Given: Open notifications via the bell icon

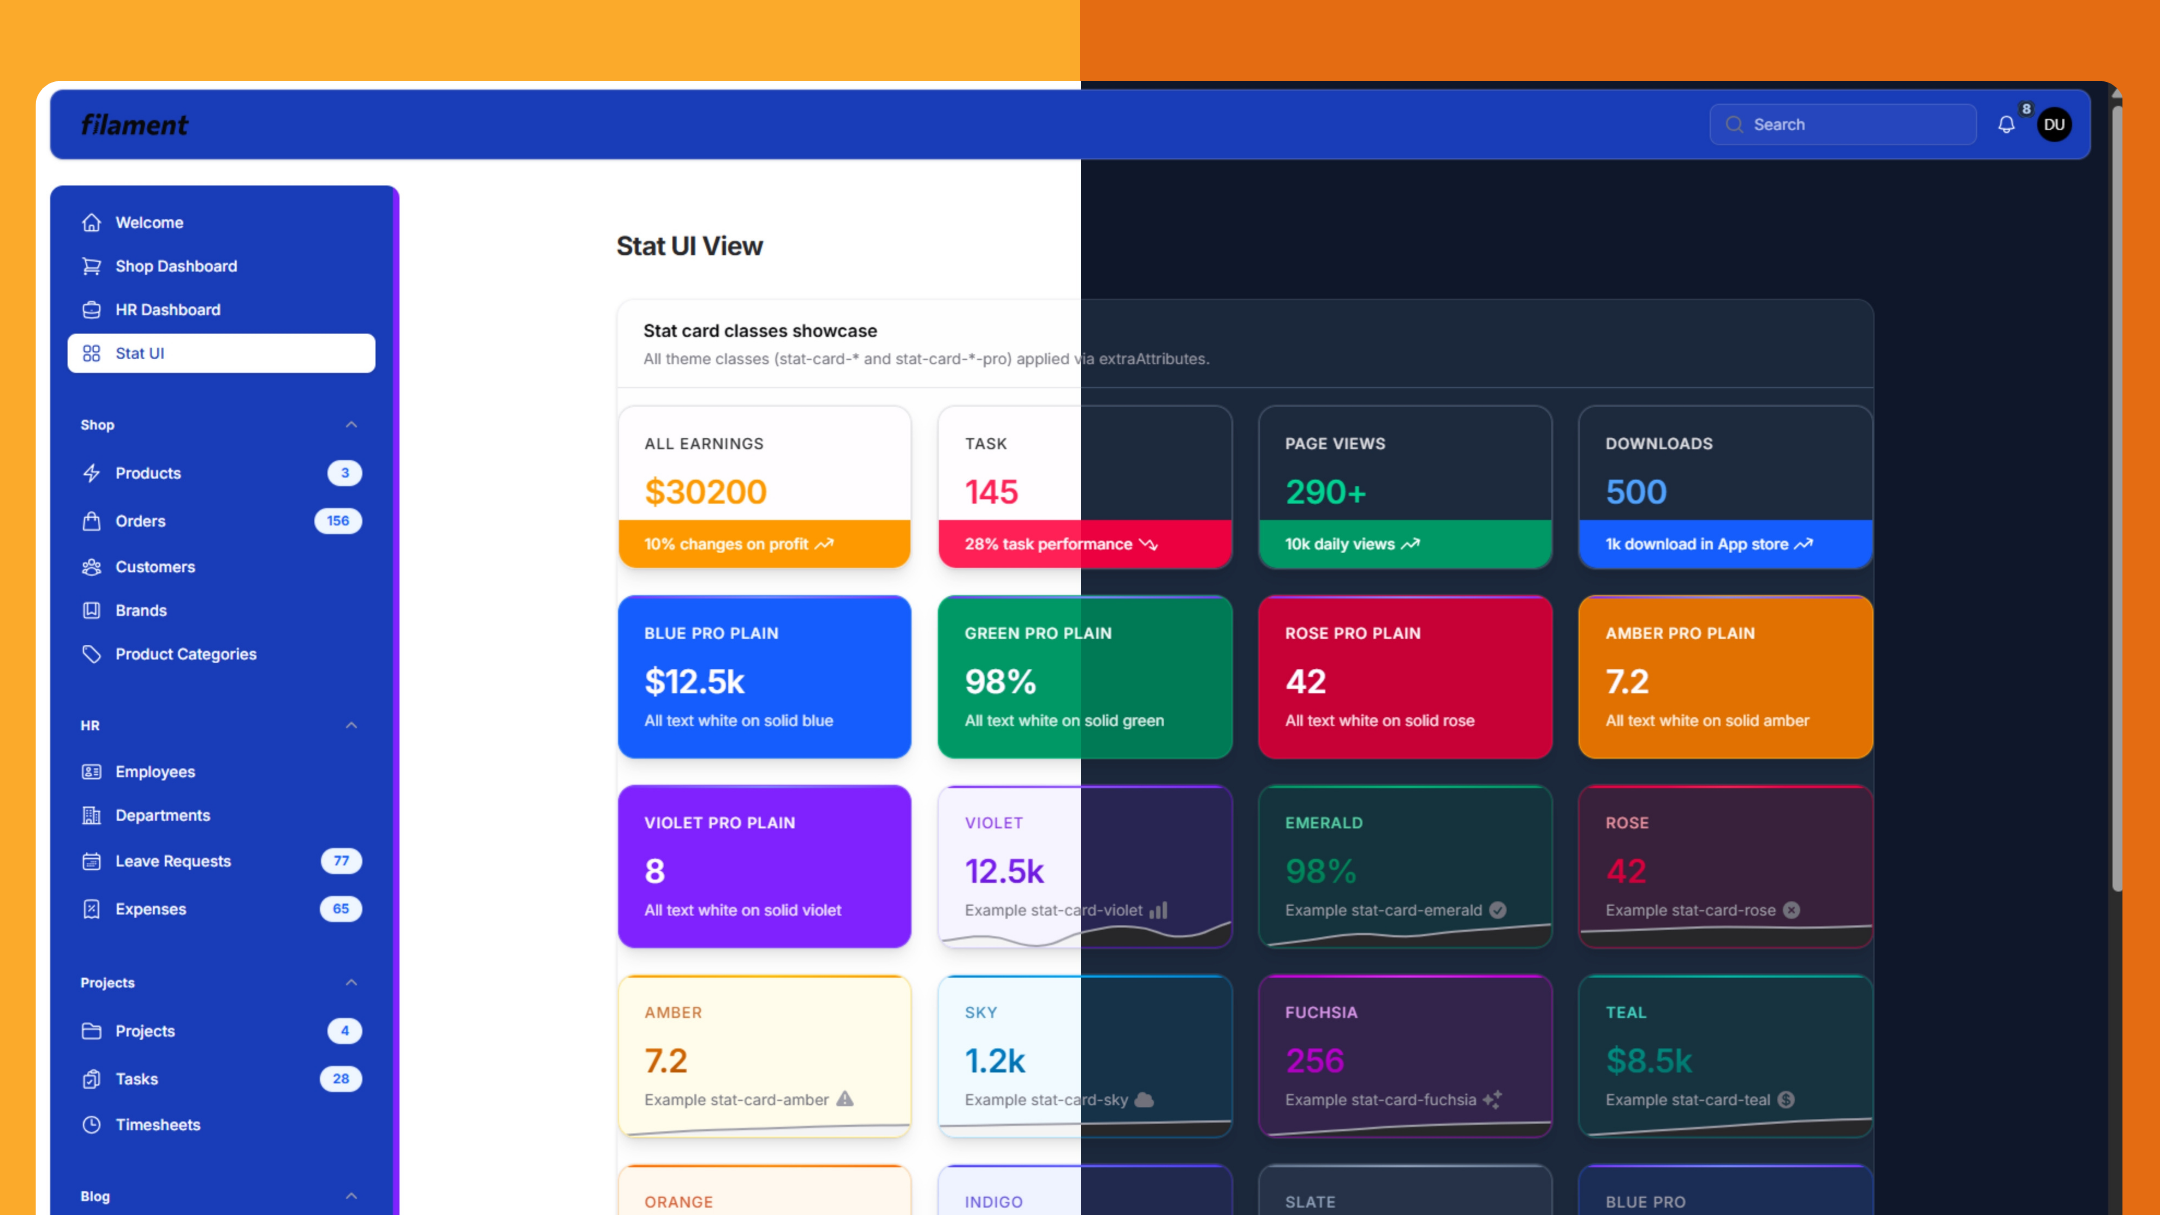Looking at the screenshot, I should [2006, 125].
